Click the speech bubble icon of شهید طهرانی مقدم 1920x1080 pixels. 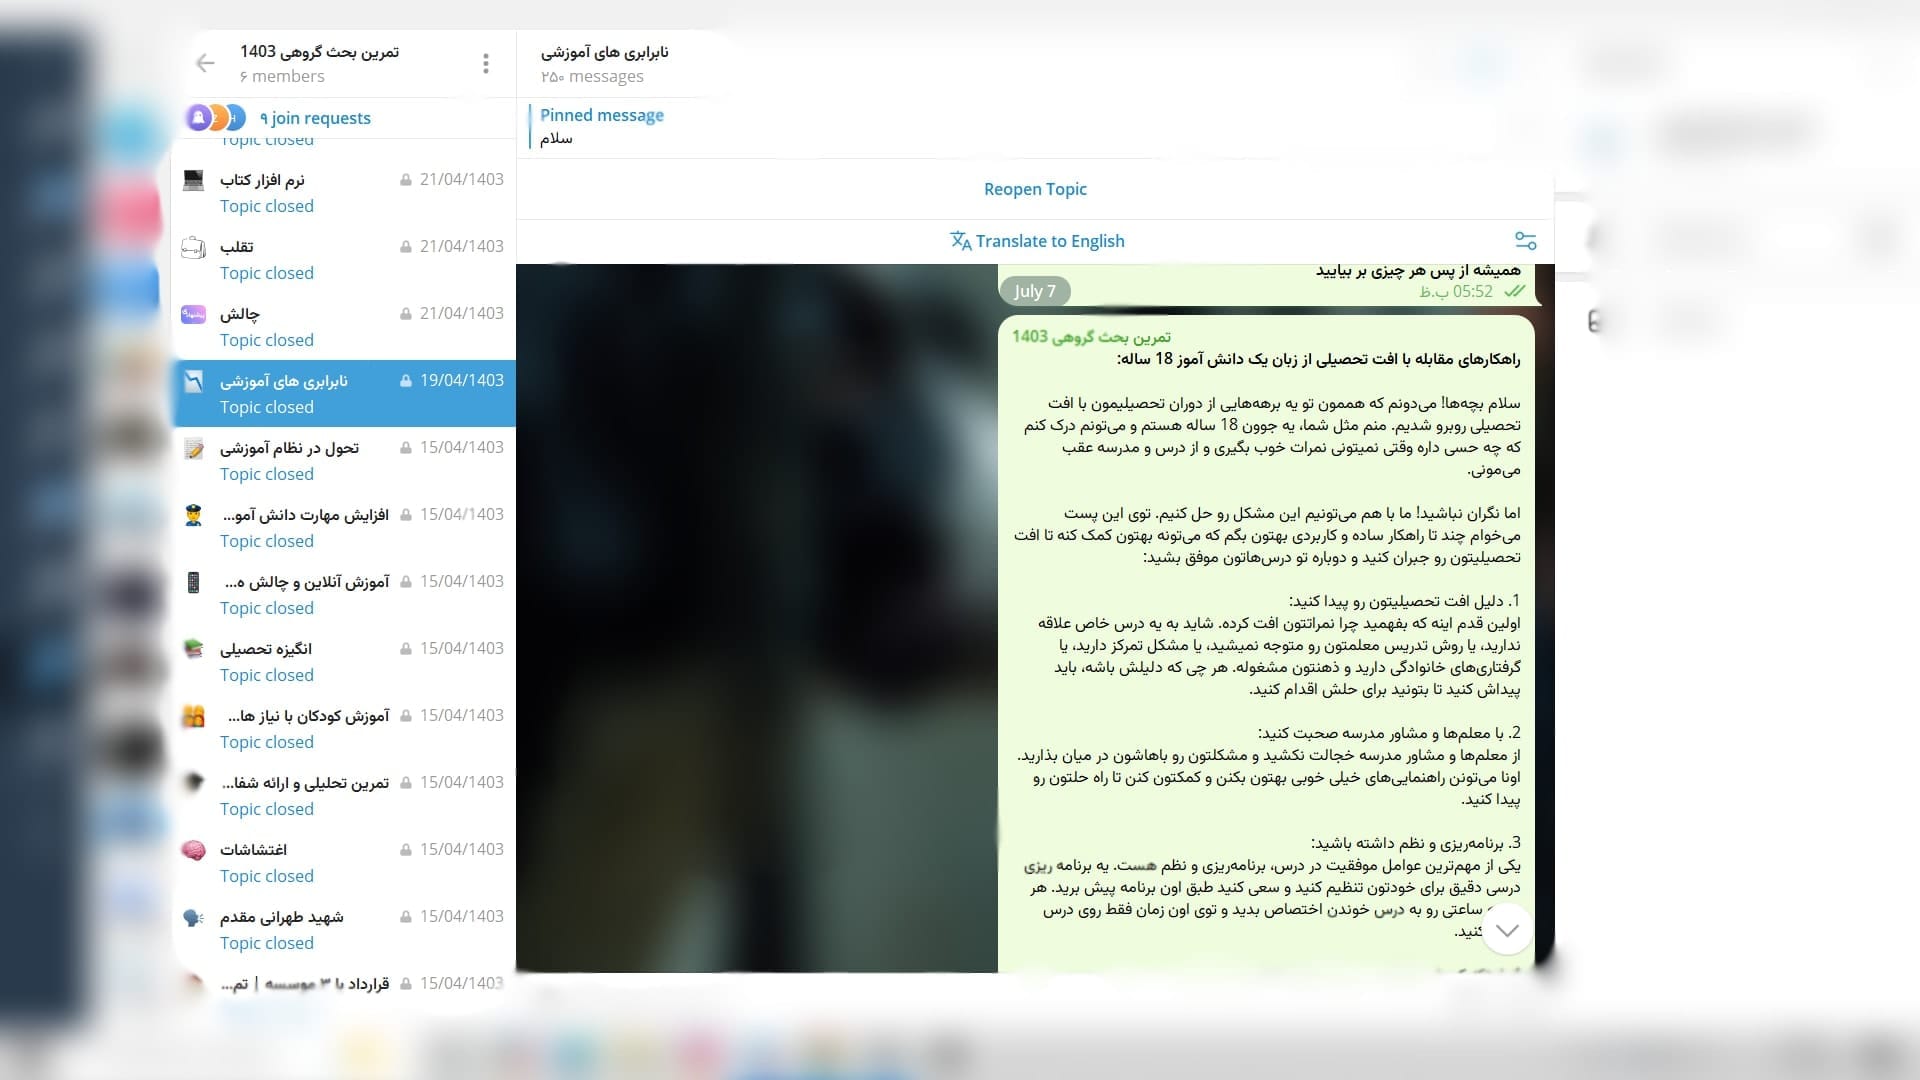[193, 917]
